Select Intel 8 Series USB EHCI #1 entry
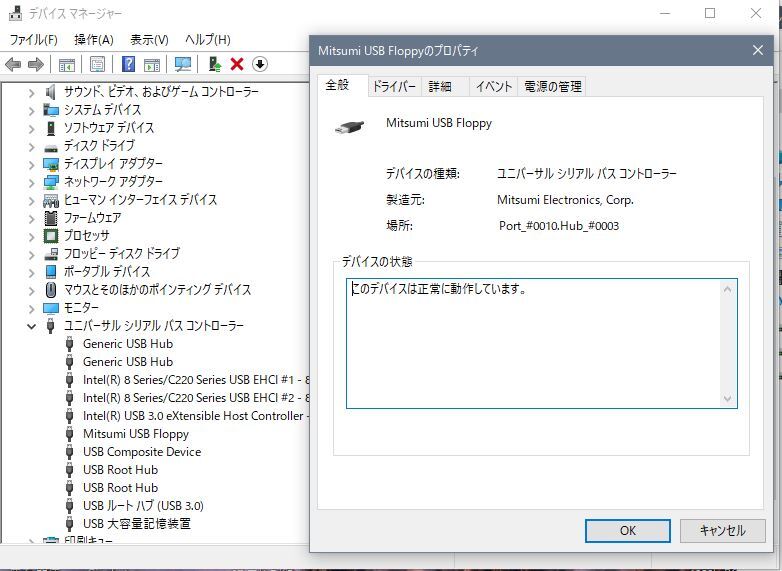The height and width of the screenshot is (571, 782). [x=196, y=380]
